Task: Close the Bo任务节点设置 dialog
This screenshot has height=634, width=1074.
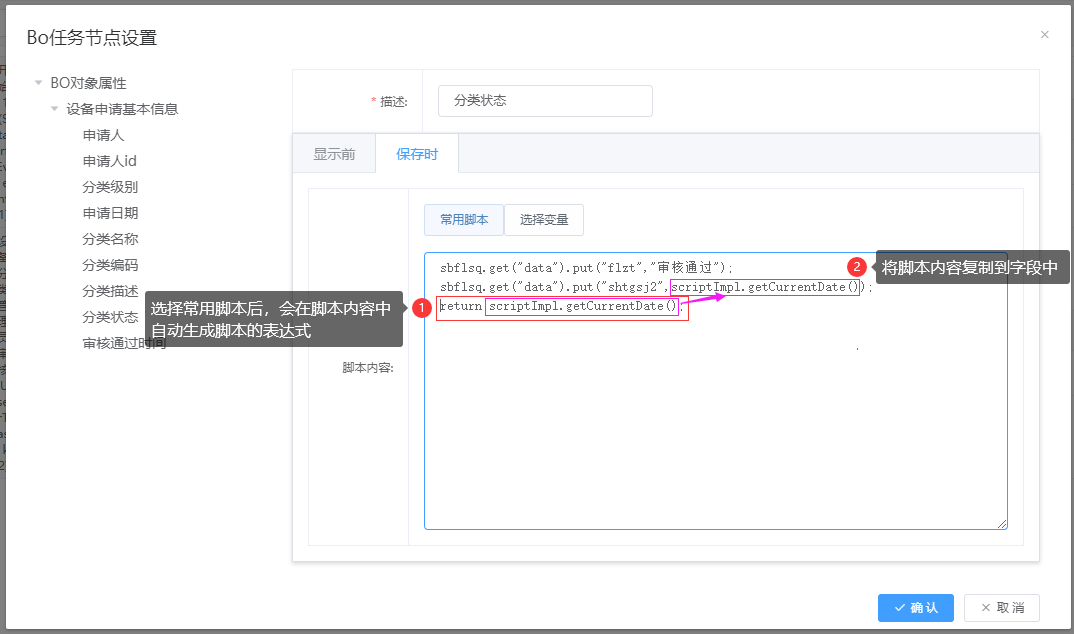Action: click(1044, 35)
